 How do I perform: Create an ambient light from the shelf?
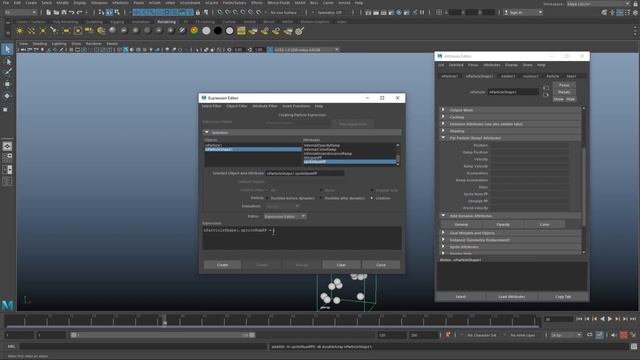[20, 31]
